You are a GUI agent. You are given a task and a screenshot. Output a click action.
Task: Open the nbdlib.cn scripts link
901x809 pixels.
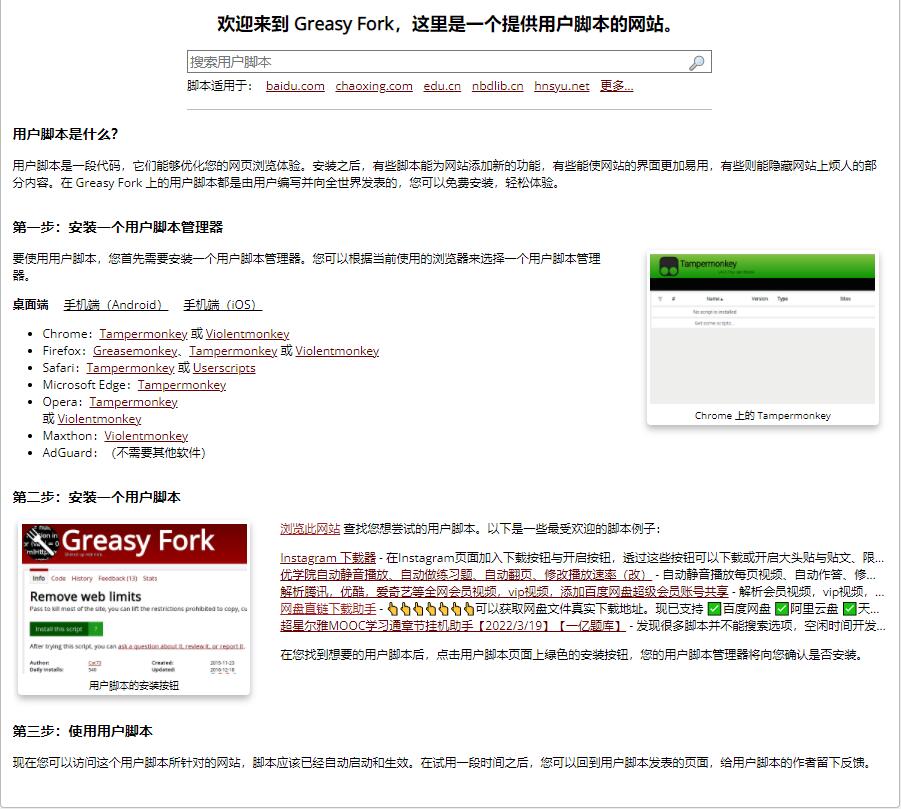pos(498,86)
